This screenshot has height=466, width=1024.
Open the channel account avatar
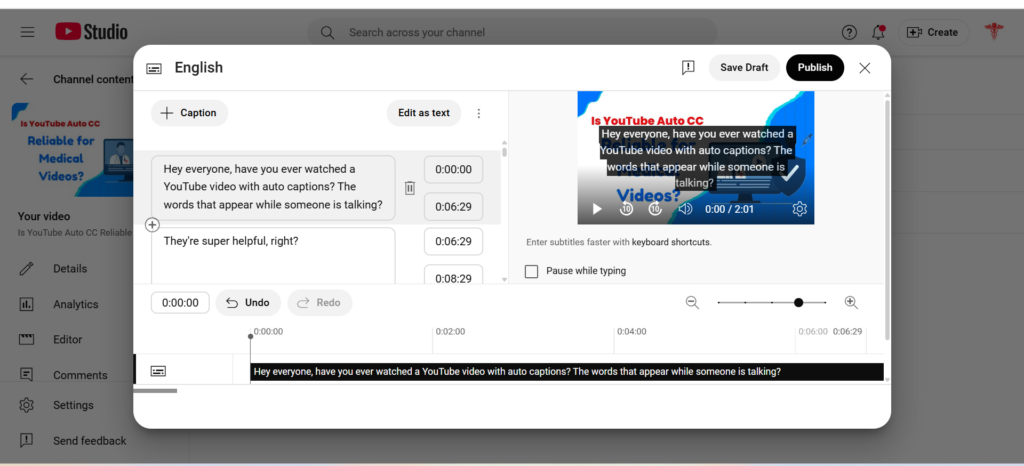[x=993, y=31]
